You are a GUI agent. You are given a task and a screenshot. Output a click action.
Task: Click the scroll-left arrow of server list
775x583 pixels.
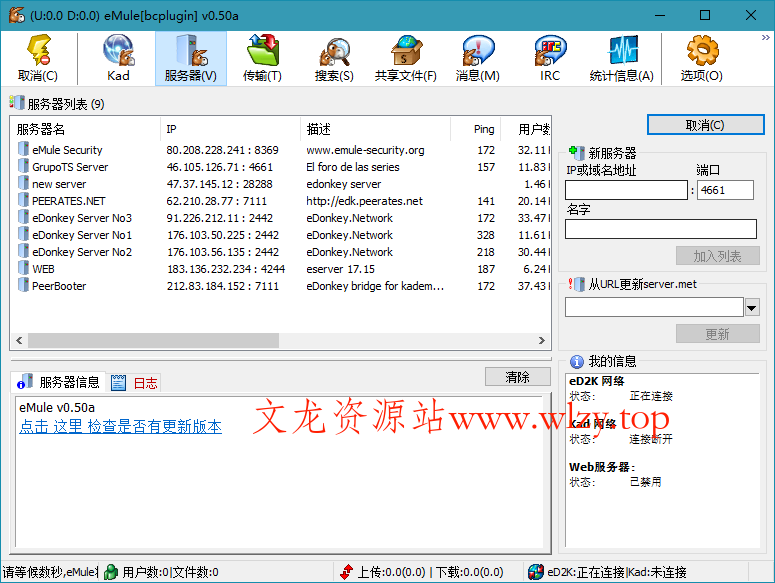click(19, 340)
